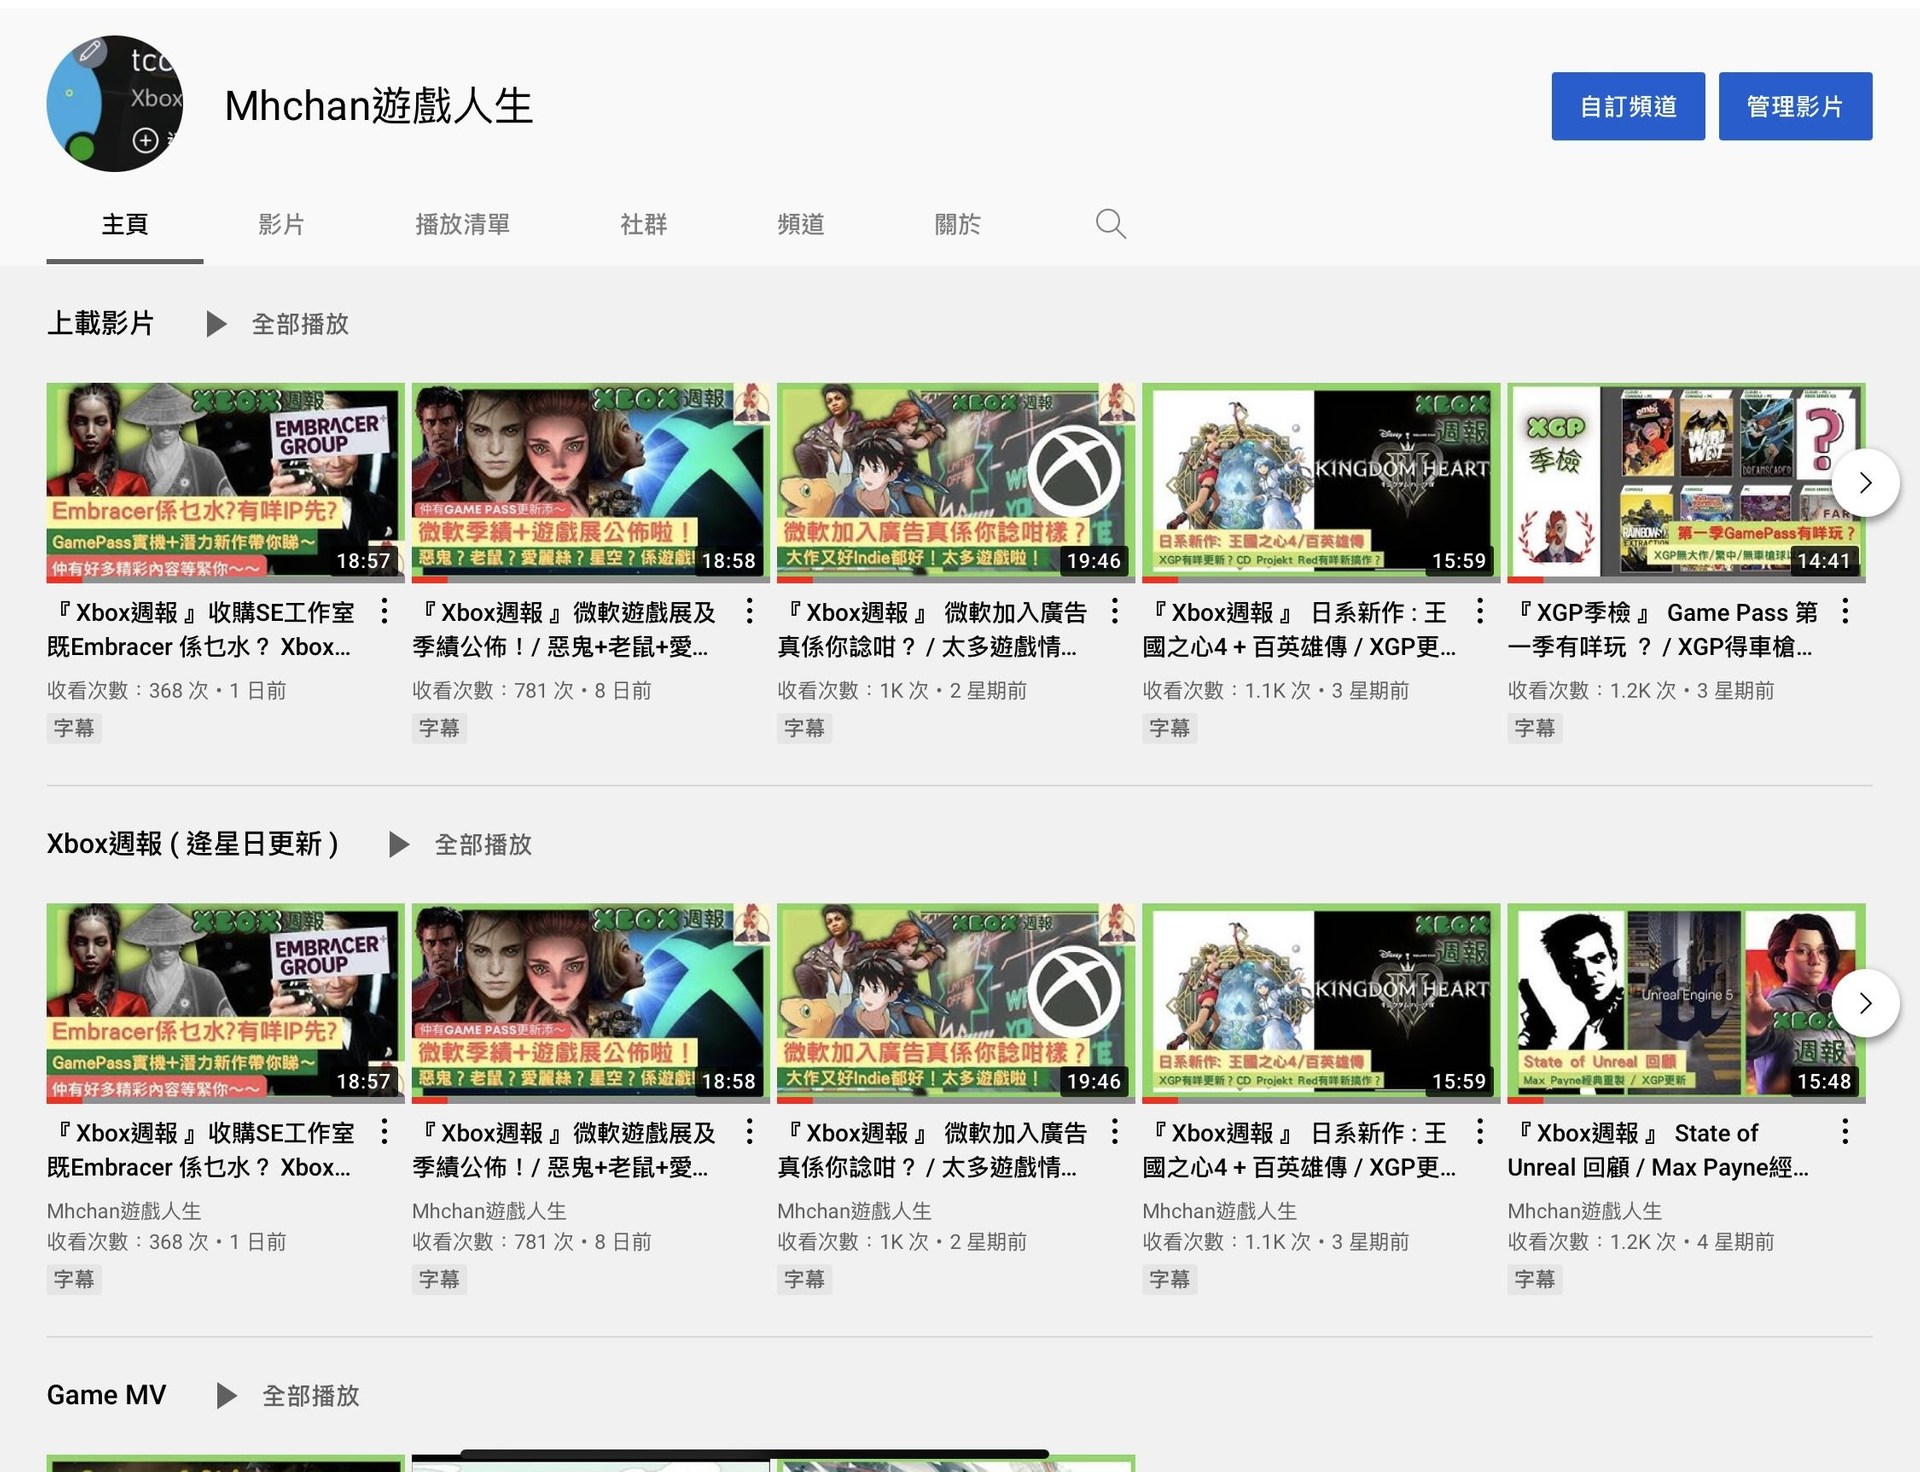Viewport: 1920px width, 1472px height.
Task: Switch to the 影片 tab
Action: pos(281,224)
